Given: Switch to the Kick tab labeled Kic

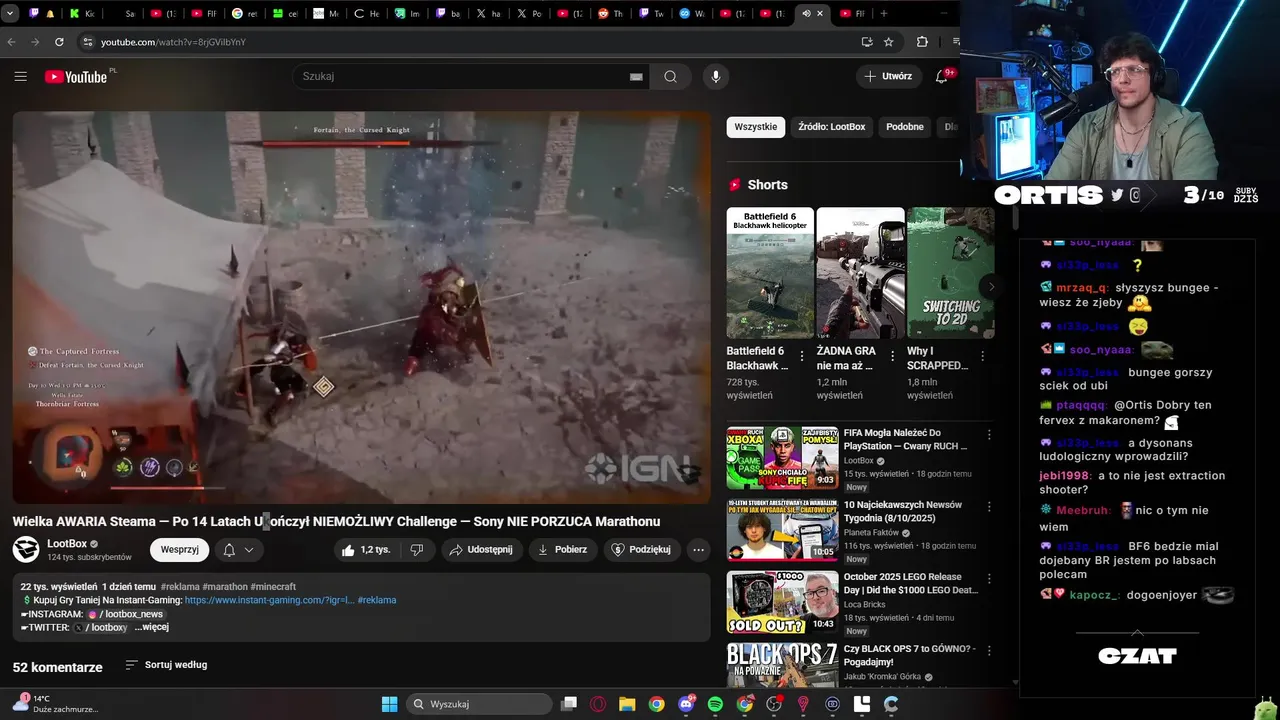Looking at the screenshot, I should coord(83,14).
